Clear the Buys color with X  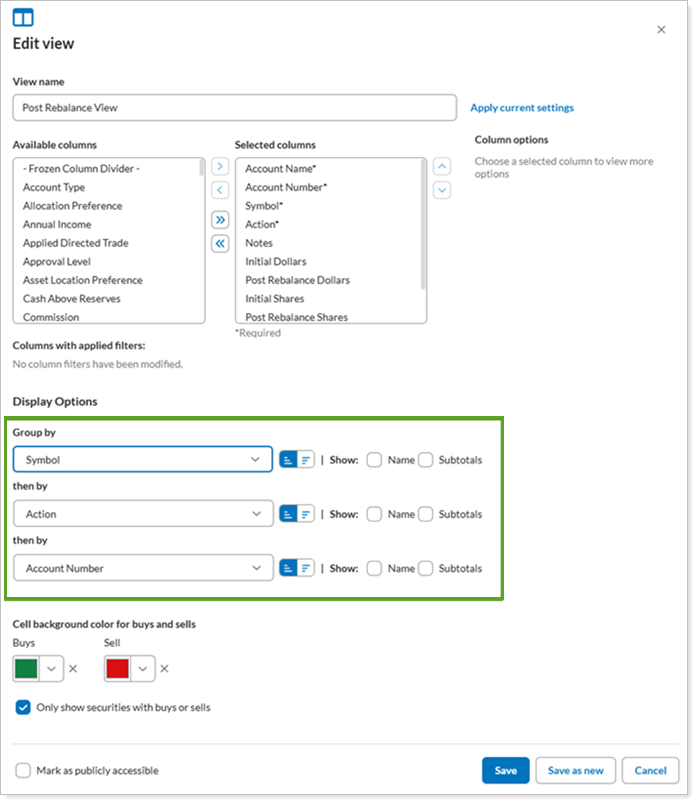(x=73, y=668)
